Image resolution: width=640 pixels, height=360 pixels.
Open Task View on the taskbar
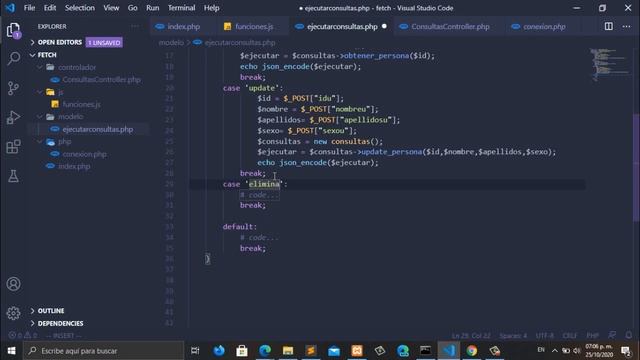tap(195, 351)
